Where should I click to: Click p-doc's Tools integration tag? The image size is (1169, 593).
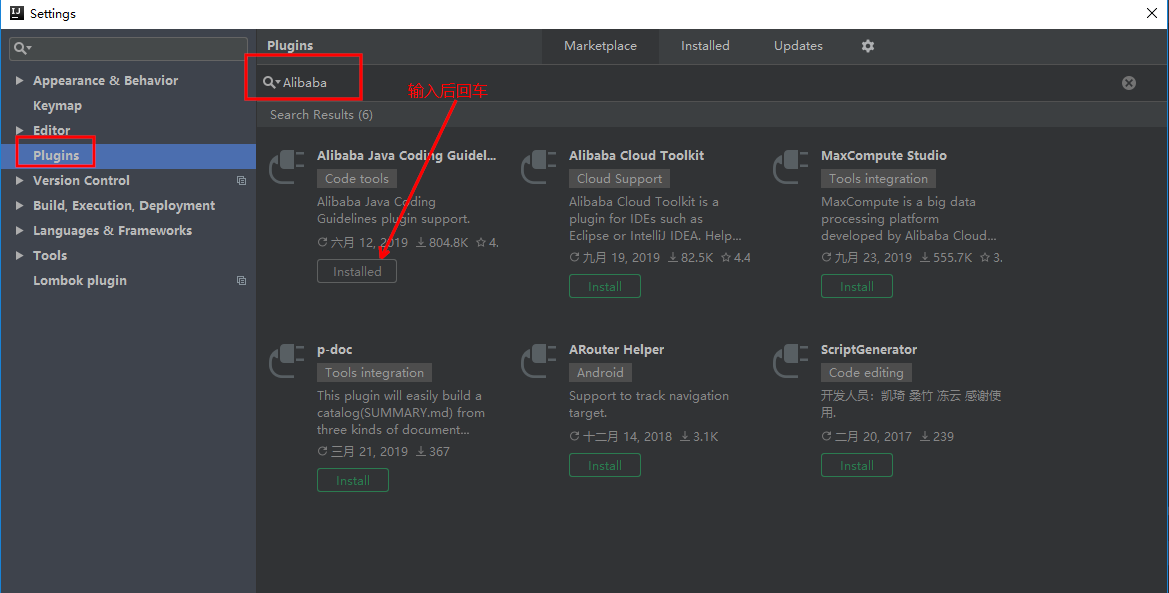click(x=374, y=373)
